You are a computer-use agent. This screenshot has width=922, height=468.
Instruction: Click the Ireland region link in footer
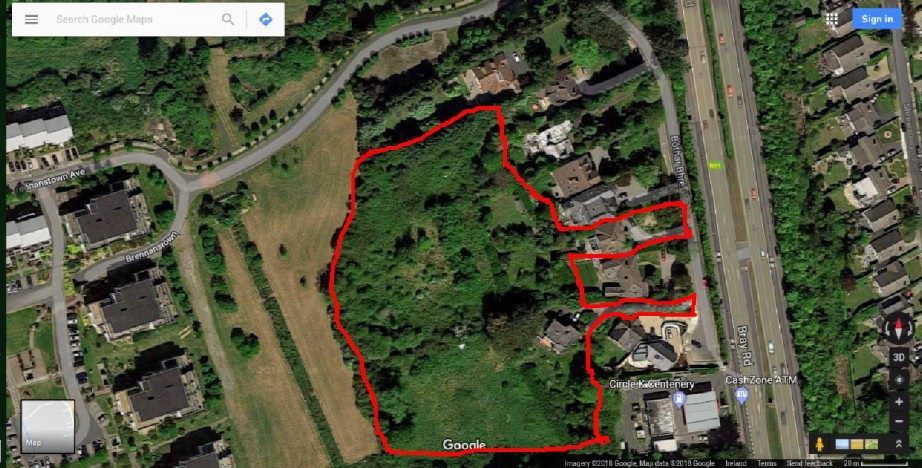point(735,463)
